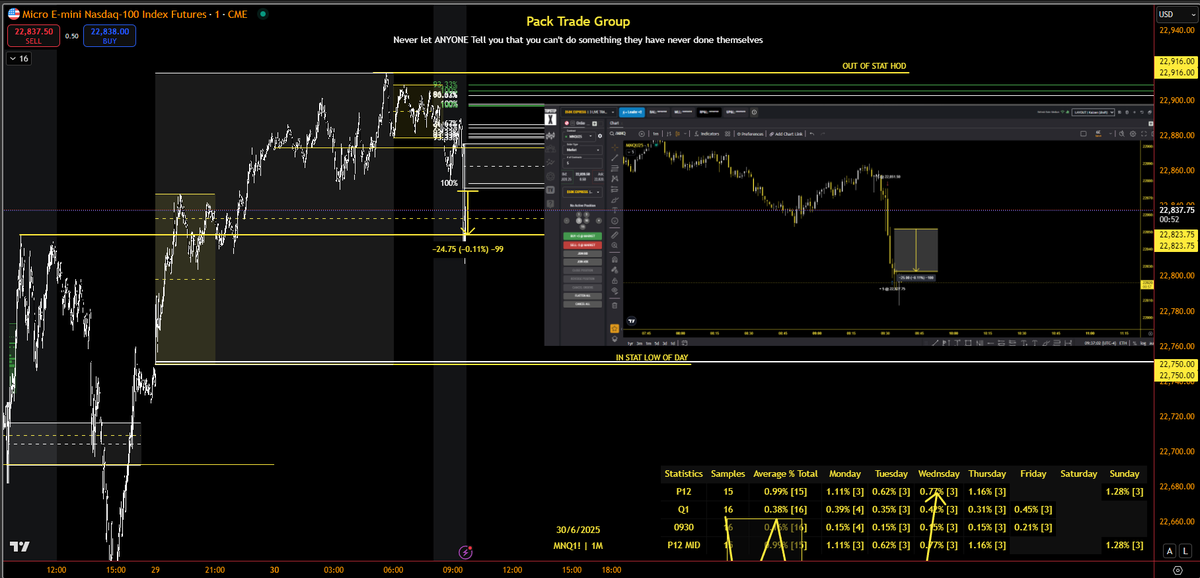The height and width of the screenshot is (578, 1200).
Task: Click the Q1 row label in statistics table
Action: [685, 509]
